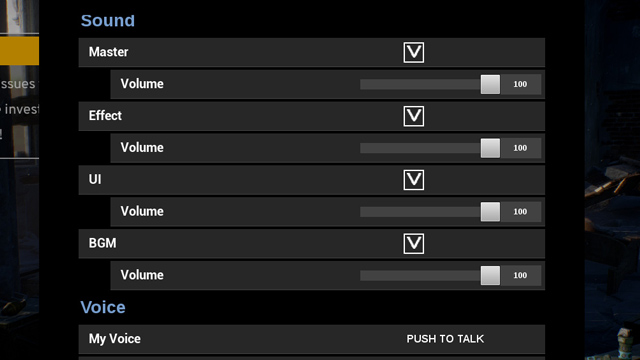Select the Master volume value field showing 100

520,84
